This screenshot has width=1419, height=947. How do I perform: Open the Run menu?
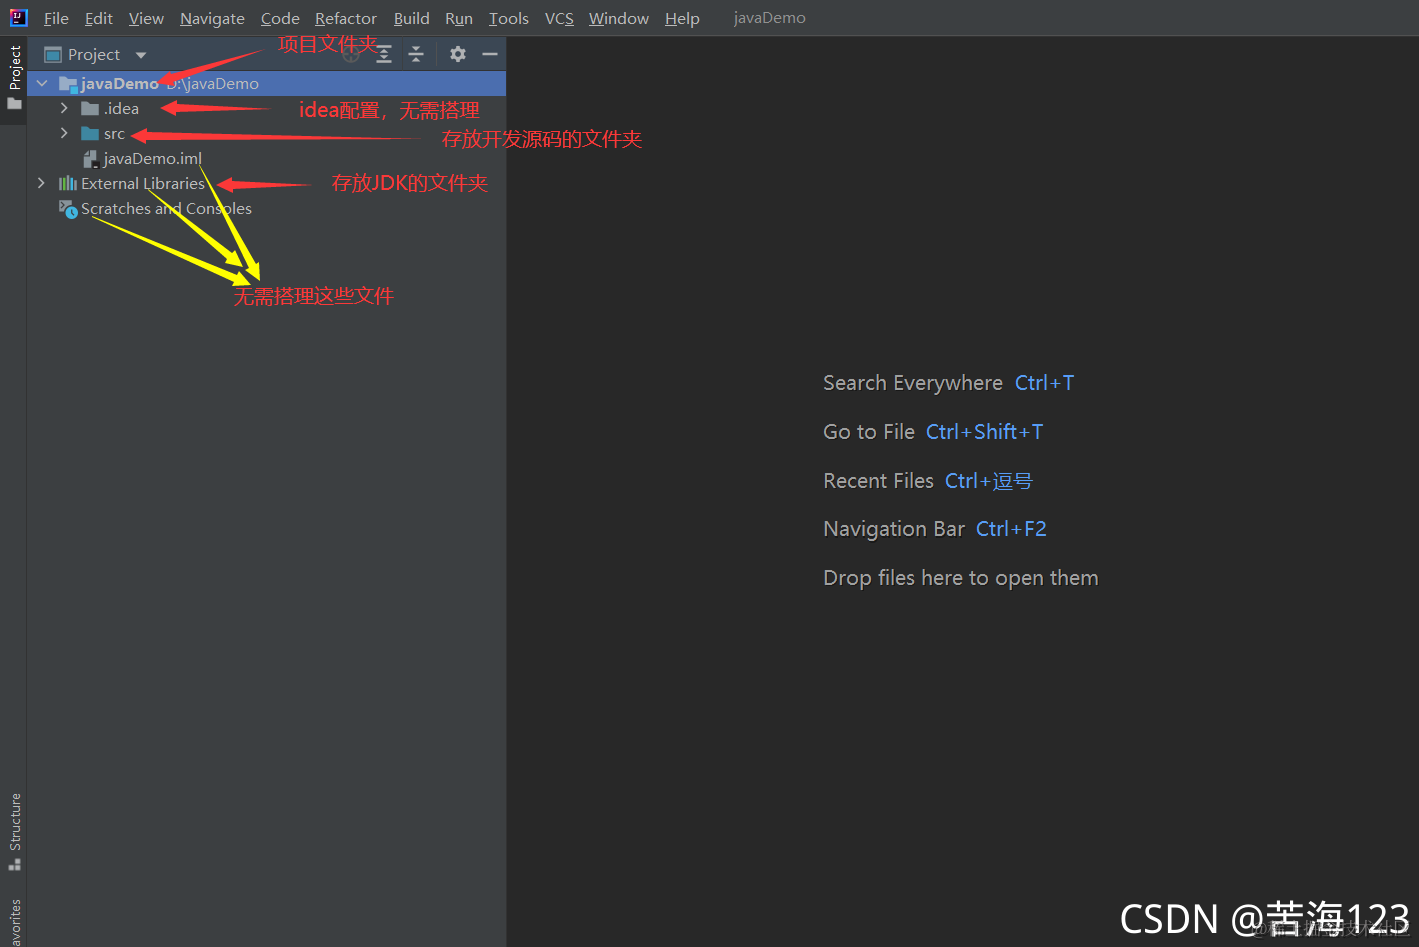[x=459, y=18]
